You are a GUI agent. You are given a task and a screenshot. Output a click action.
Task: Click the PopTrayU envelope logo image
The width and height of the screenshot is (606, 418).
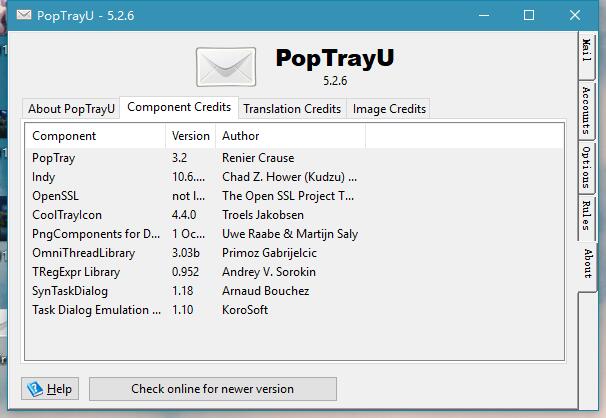pyautogui.click(x=226, y=67)
